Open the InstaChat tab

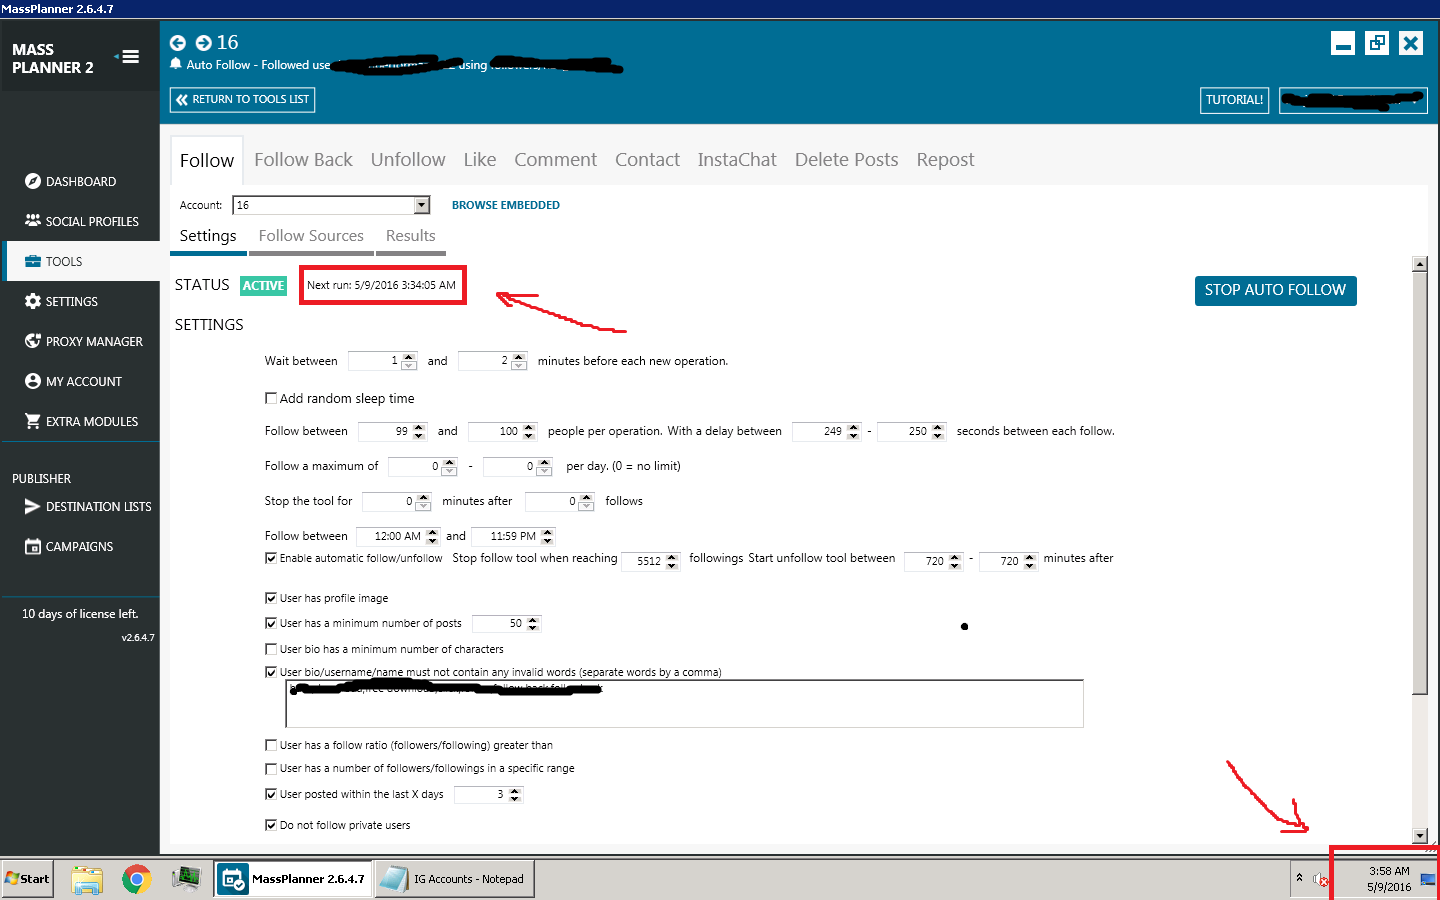[x=737, y=160]
